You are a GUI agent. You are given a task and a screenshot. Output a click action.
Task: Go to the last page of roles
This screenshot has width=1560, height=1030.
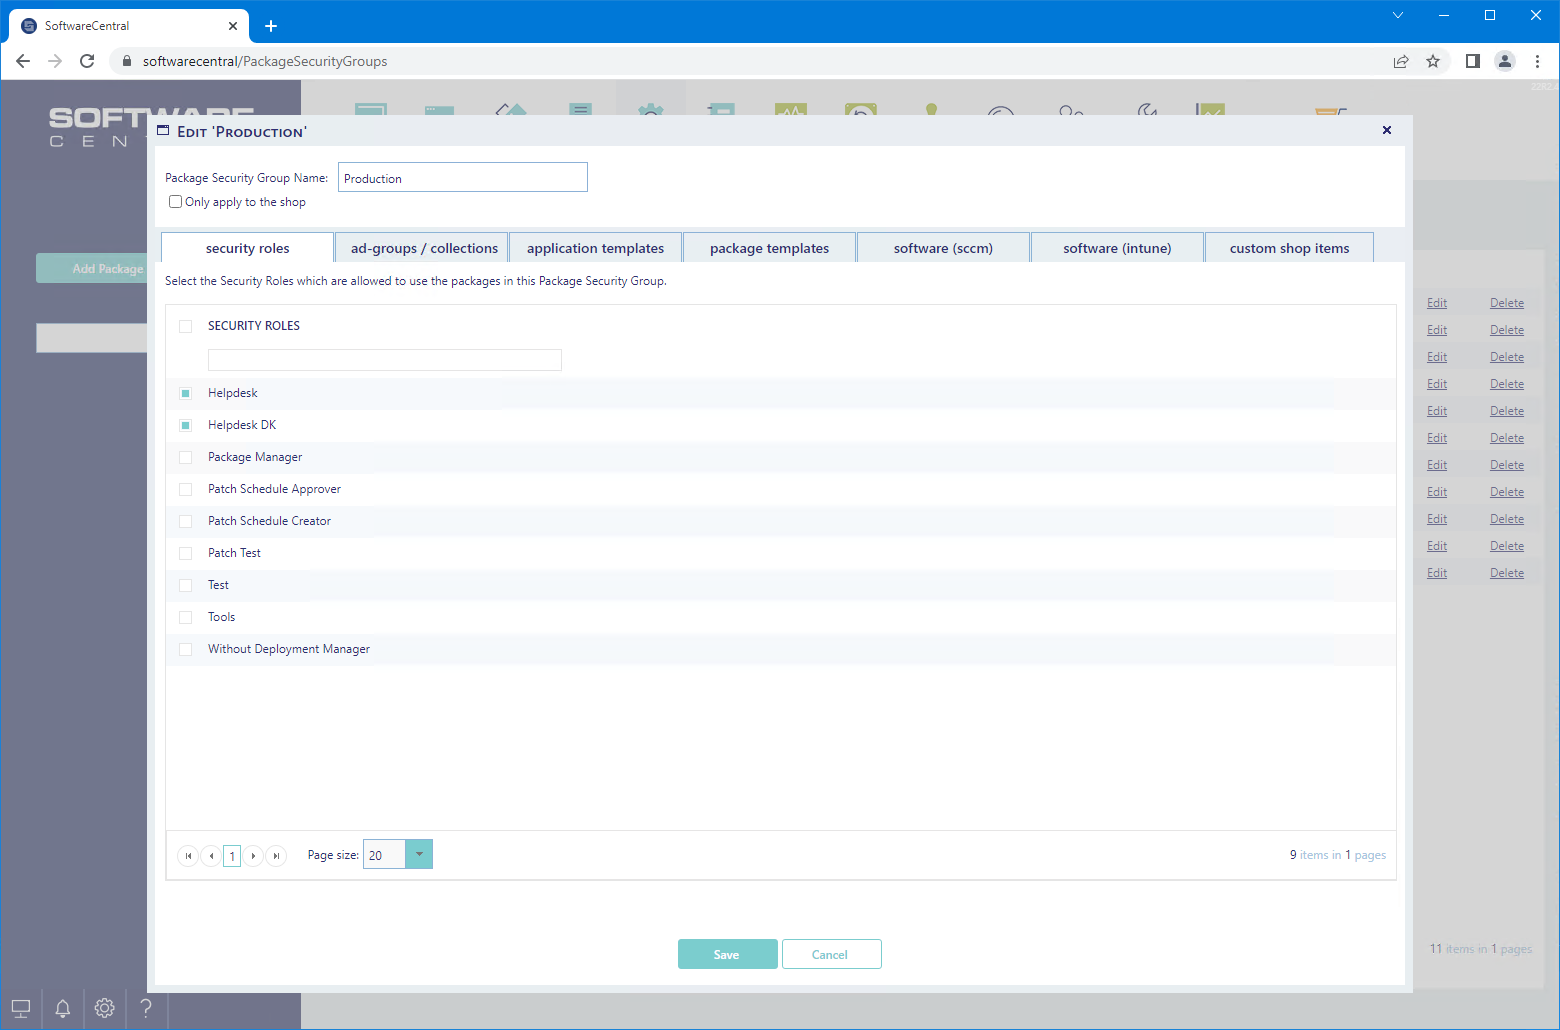point(277,856)
